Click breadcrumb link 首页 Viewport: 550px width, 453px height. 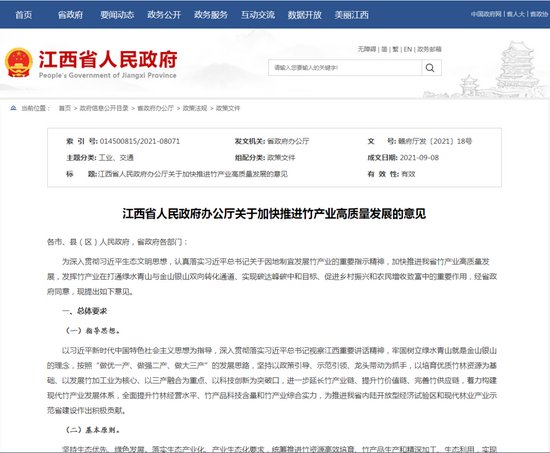point(65,108)
